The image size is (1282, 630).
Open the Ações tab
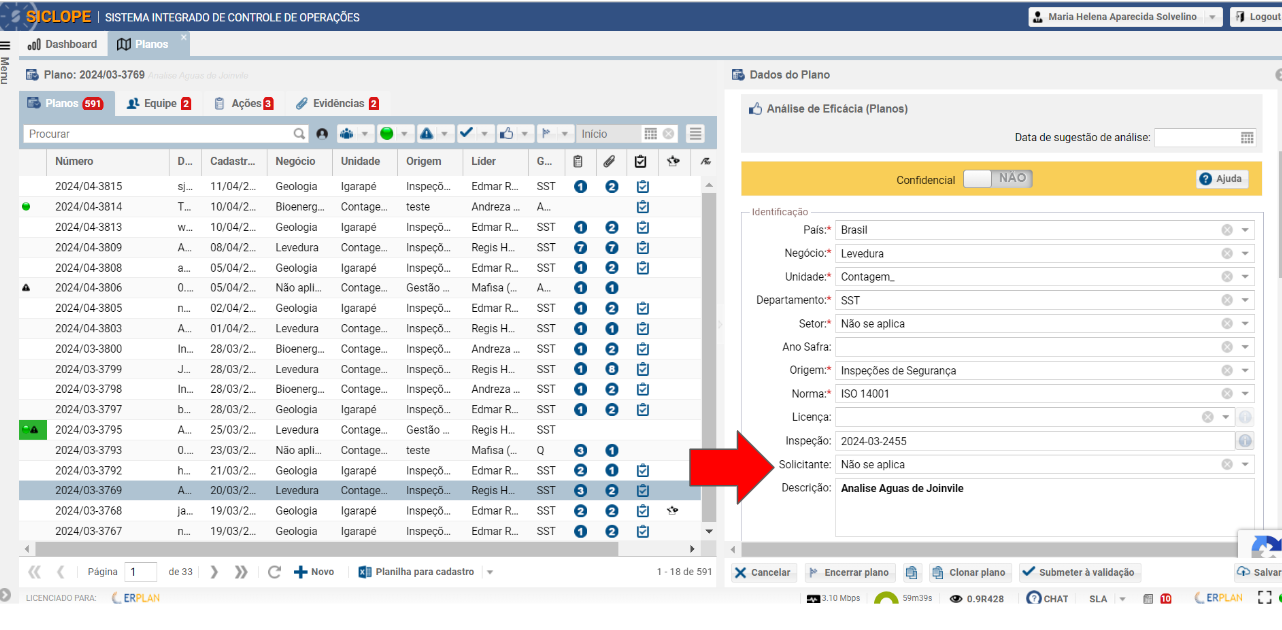[x=243, y=103]
